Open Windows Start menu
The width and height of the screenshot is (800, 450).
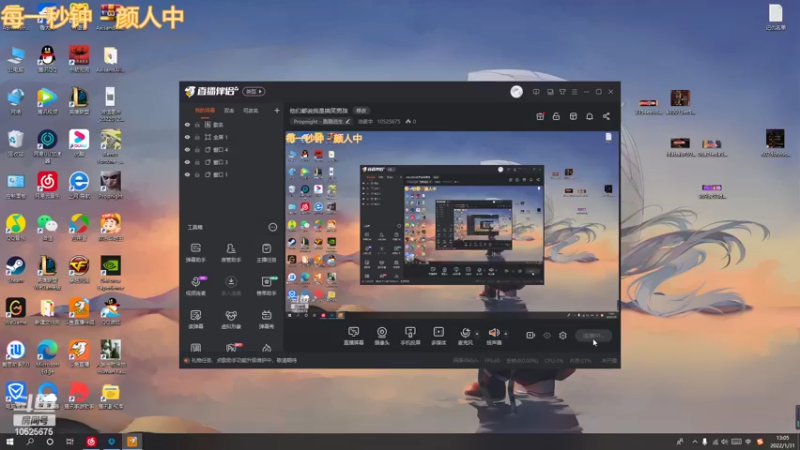pyautogui.click(x=9, y=442)
